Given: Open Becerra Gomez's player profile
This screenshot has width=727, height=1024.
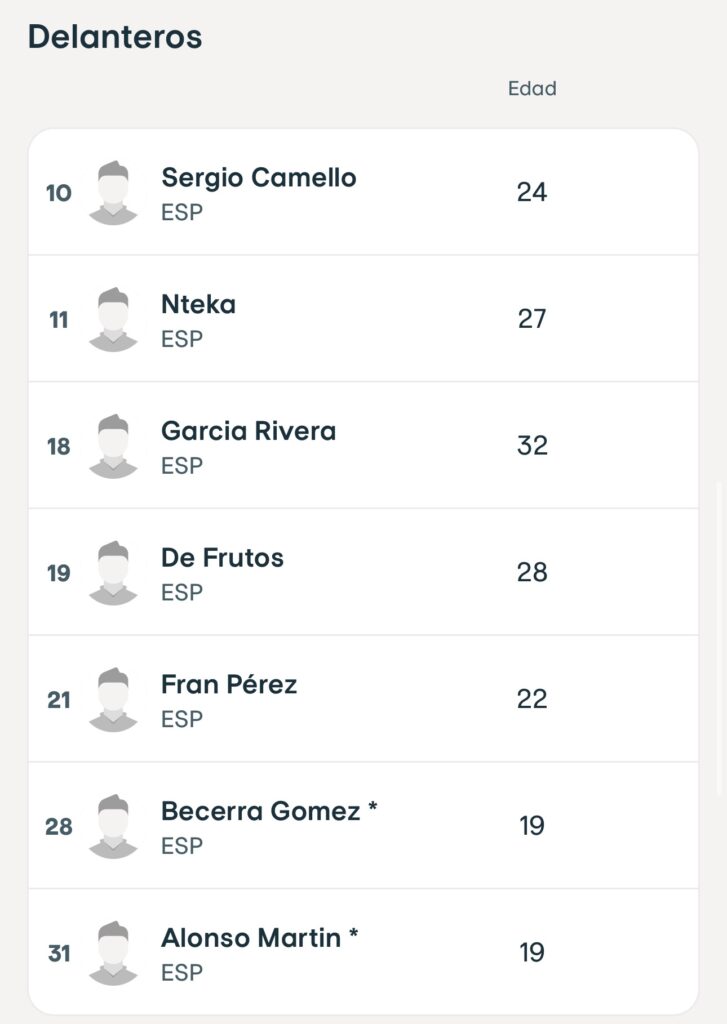Looking at the screenshot, I should pos(260,812).
